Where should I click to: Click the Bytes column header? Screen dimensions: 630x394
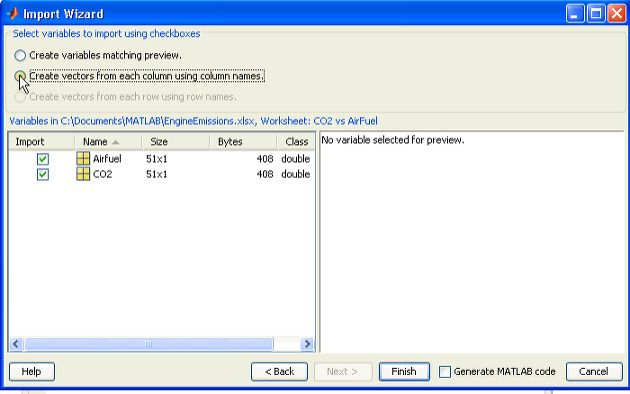point(243,142)
